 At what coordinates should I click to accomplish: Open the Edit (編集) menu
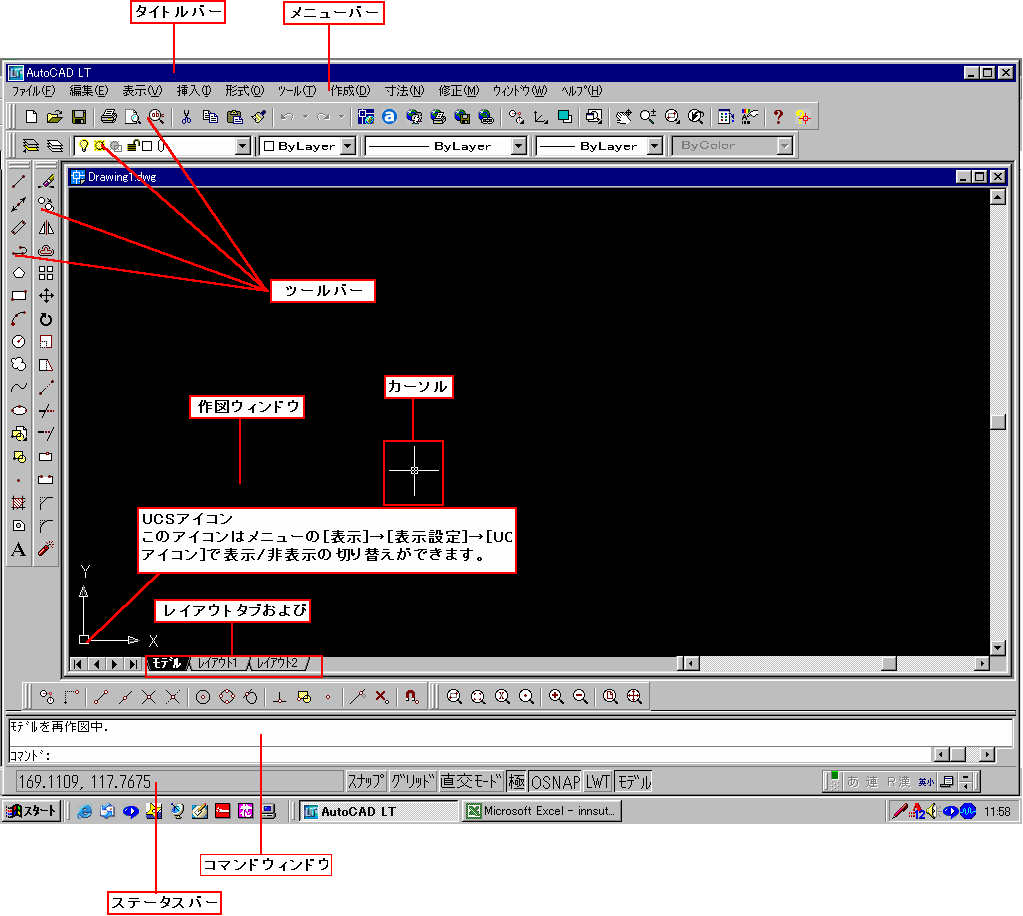click(89, 91)
